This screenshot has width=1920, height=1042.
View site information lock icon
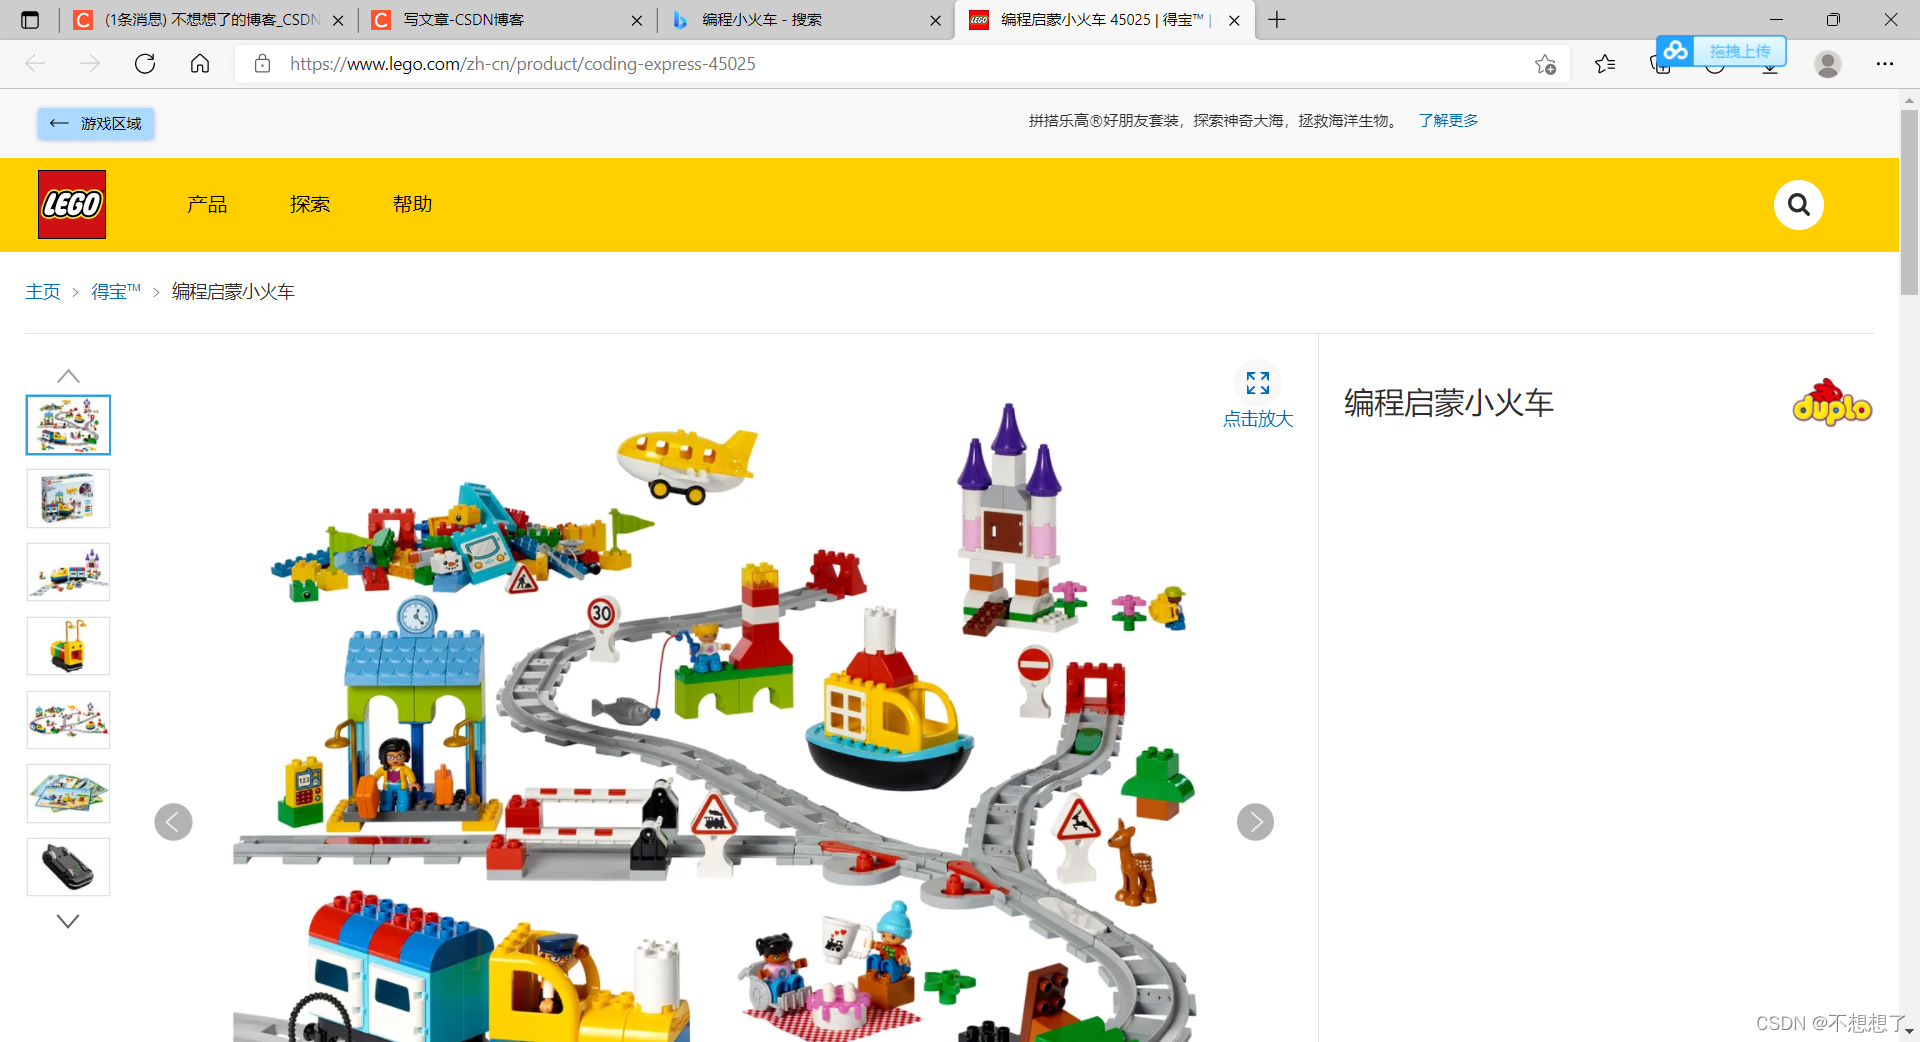click(262, 64)
